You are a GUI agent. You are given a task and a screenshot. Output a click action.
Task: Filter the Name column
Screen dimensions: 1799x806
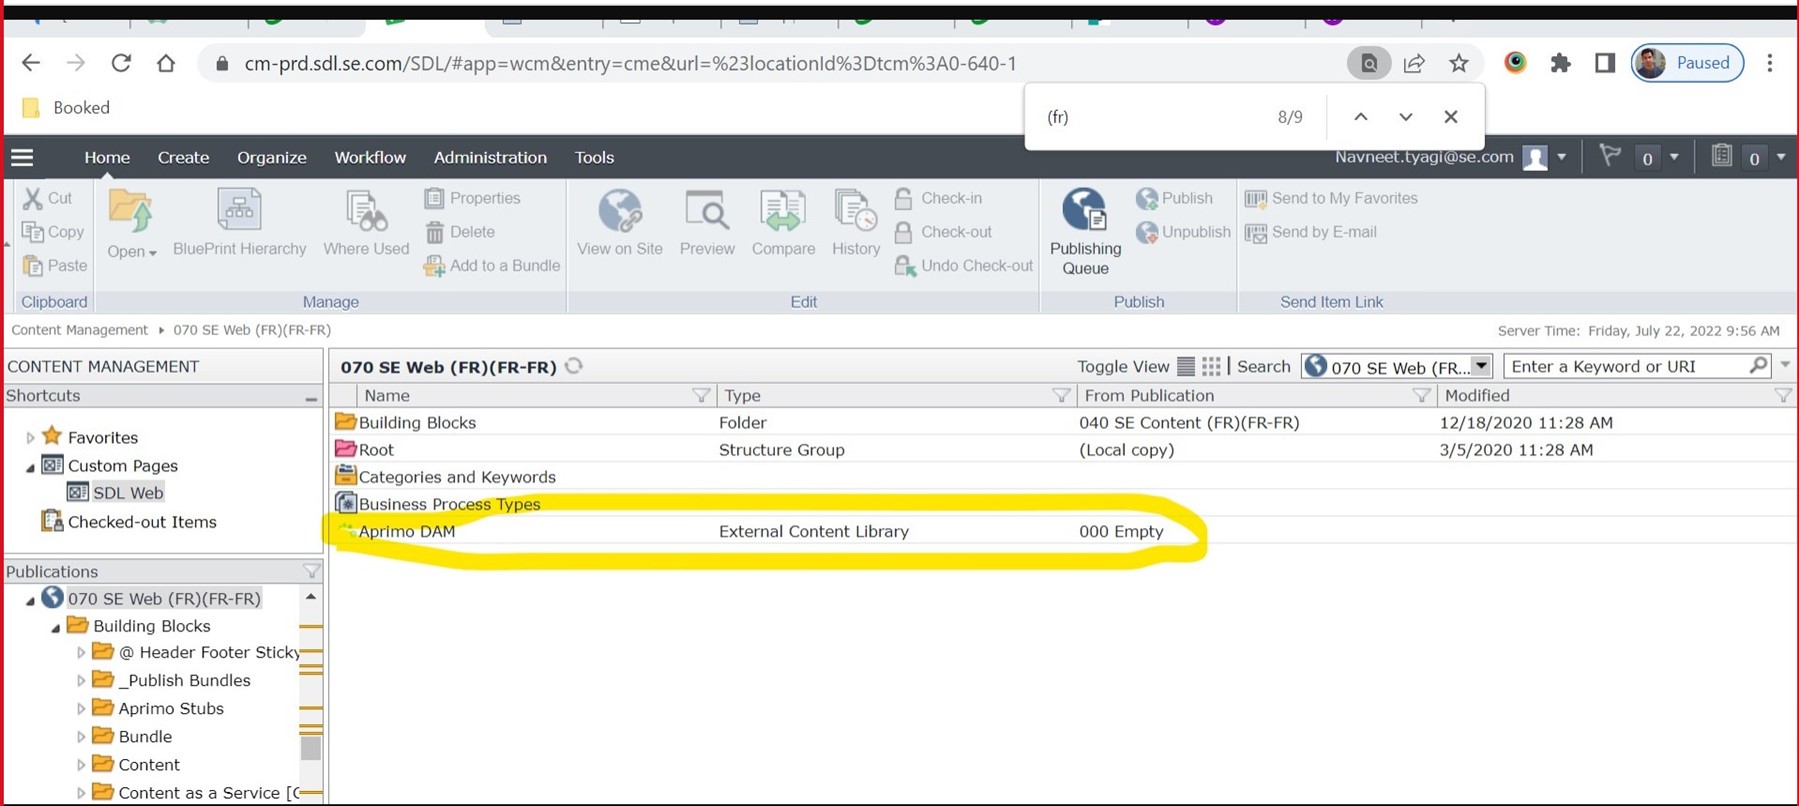[x=701, y=396]
